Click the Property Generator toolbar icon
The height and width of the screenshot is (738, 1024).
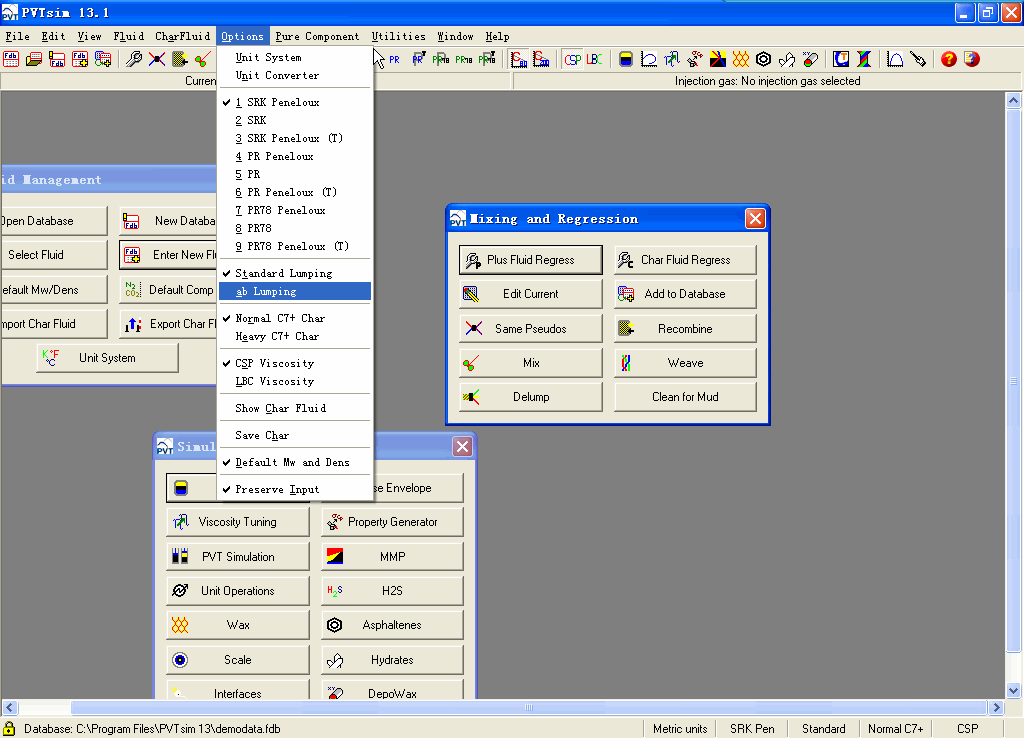point(694,59)
